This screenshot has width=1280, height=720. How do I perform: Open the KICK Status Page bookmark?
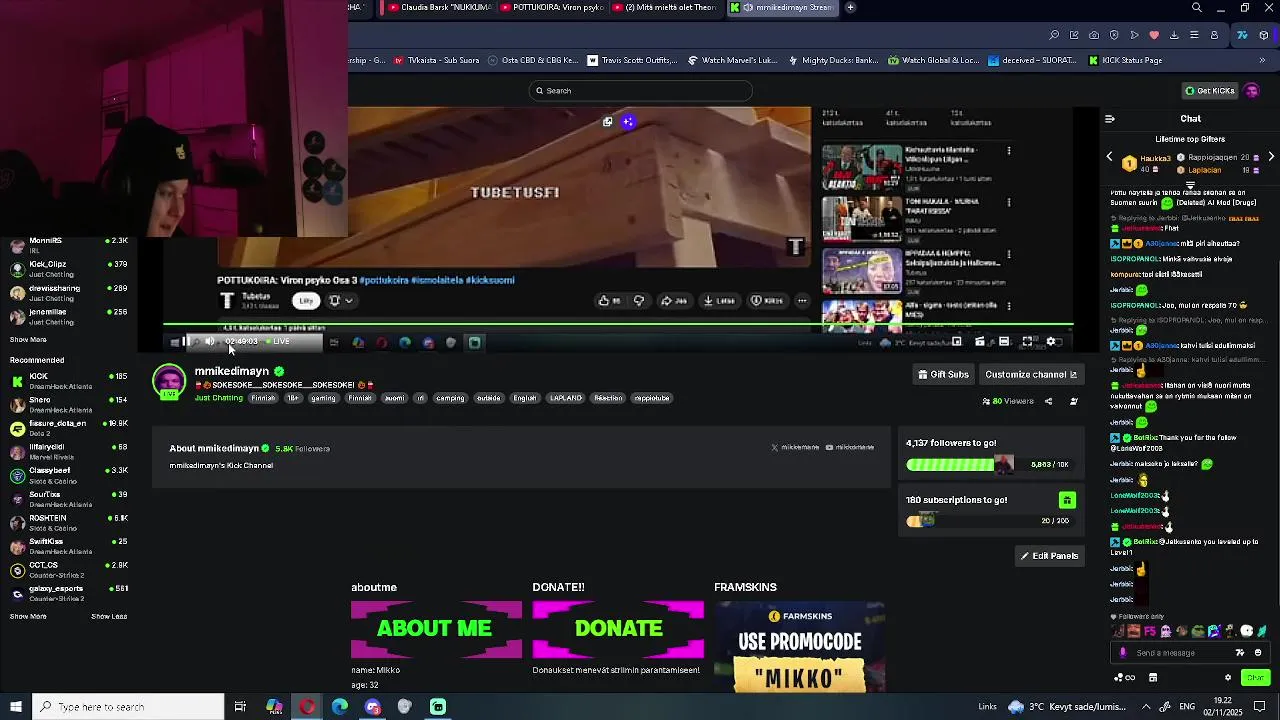click(x=1125, y=60)
